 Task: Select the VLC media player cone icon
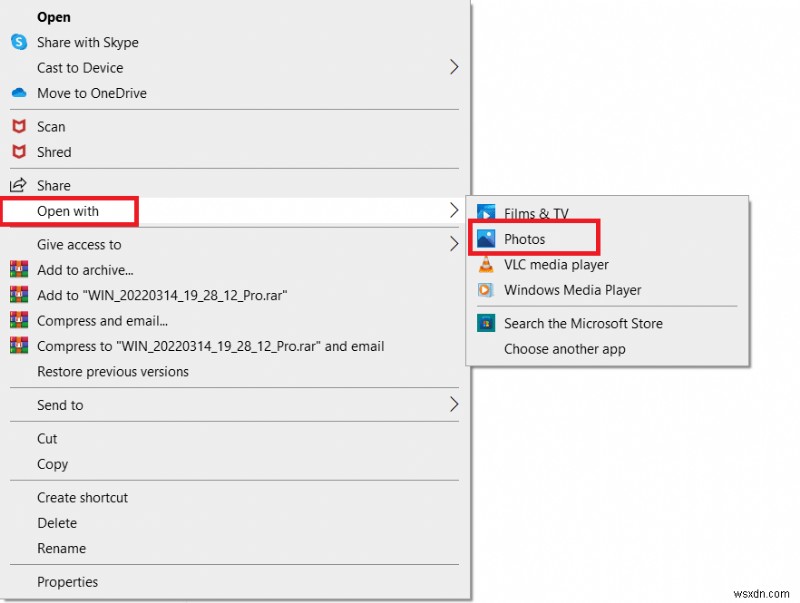click(x=487, y=264)
